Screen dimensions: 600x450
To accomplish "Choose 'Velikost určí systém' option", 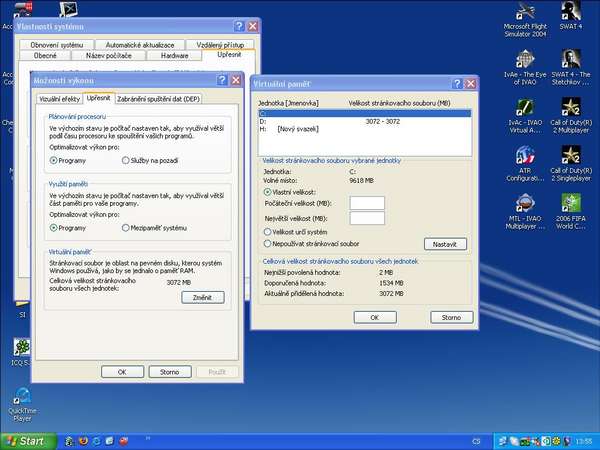I will tap(267, 231).
